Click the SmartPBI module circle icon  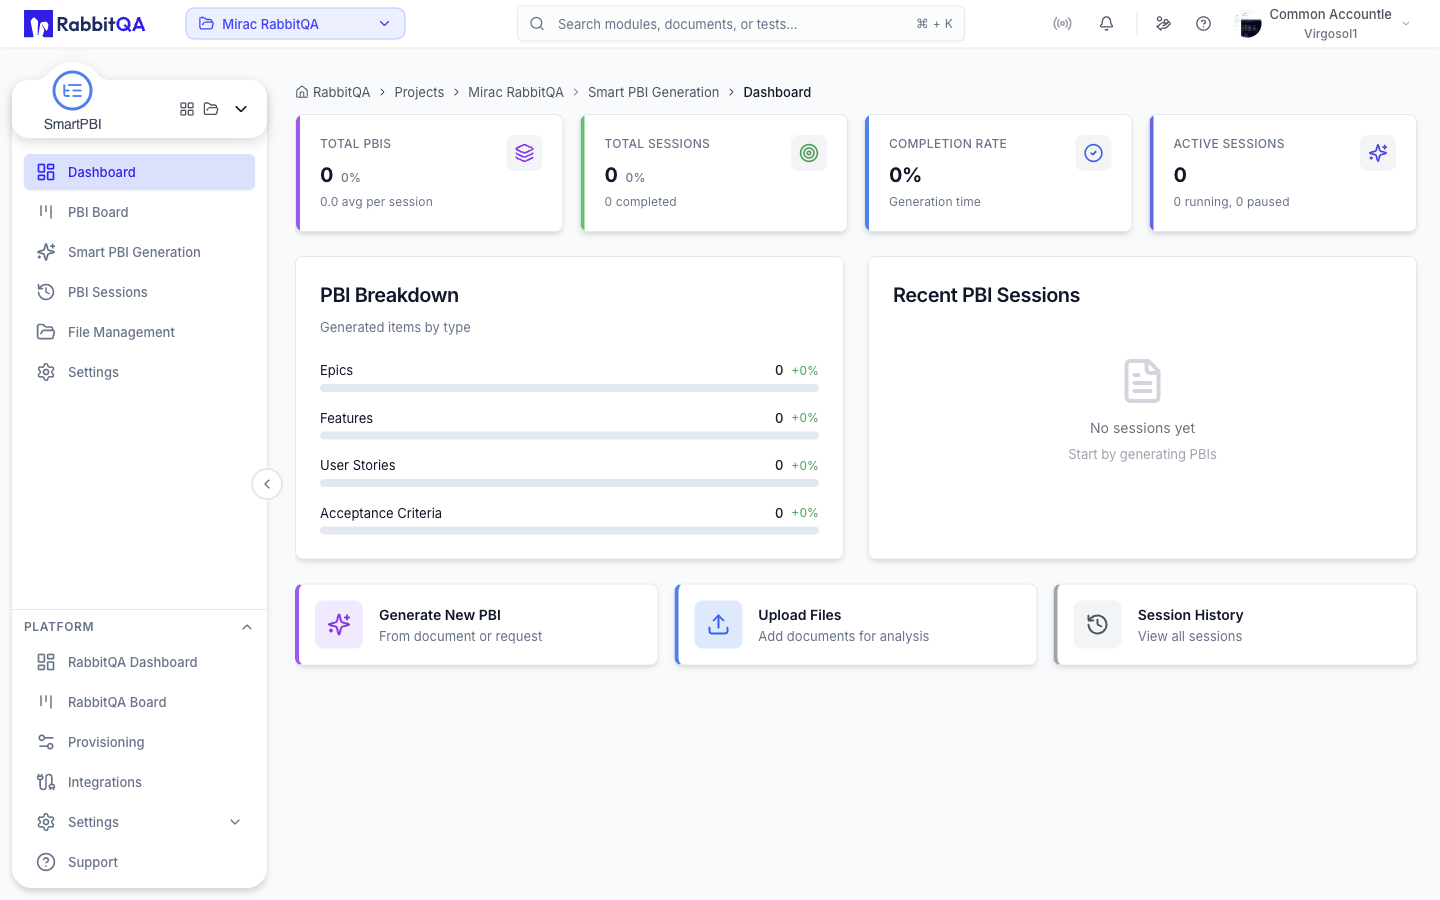click(x=72, y=91)
